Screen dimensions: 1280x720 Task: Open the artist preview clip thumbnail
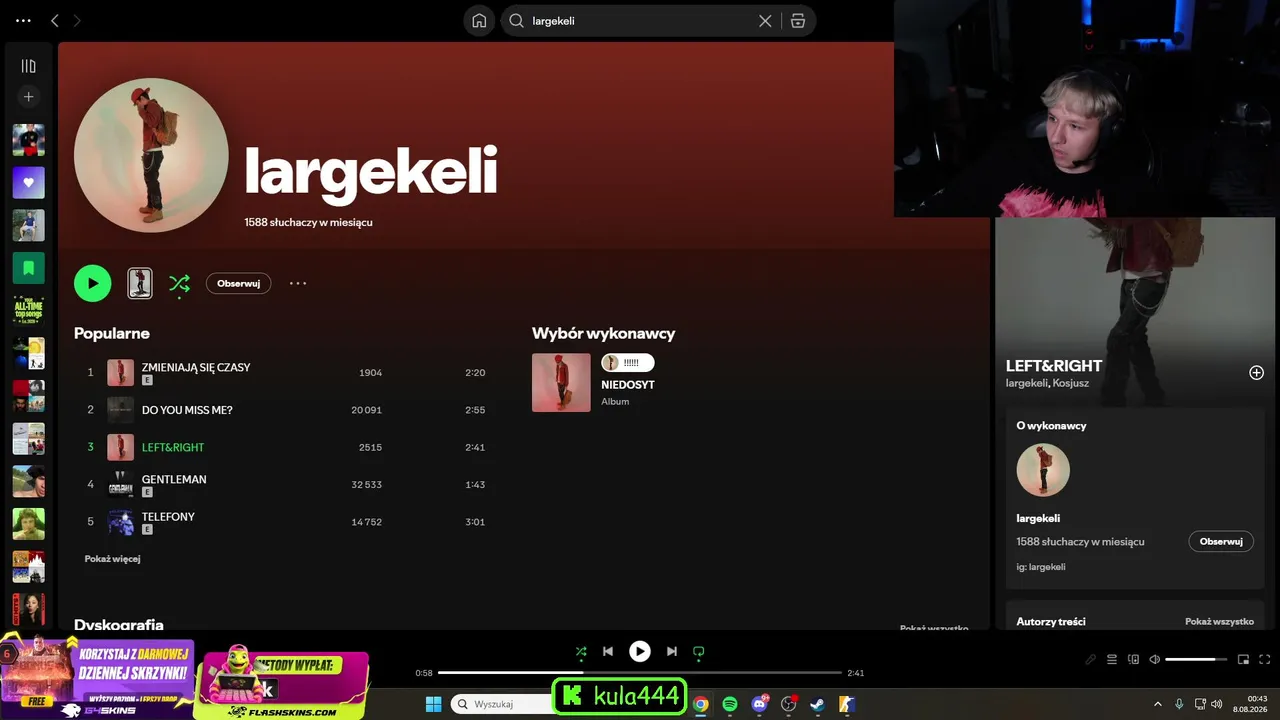(x=140, y=283)
